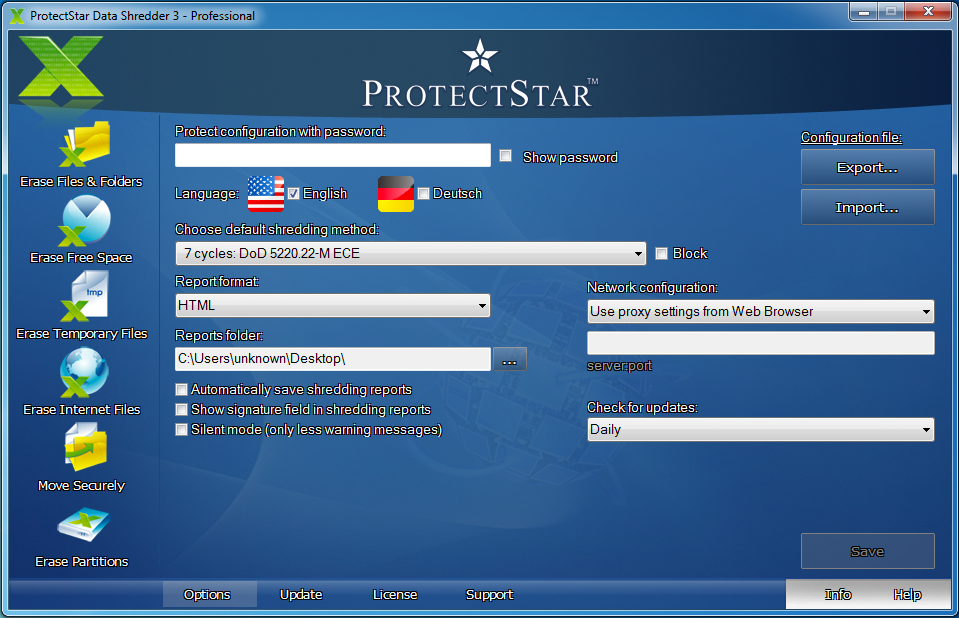959x618 pixels.
Task: Click the Erase Files & Folders label
Action: point(81,181)
